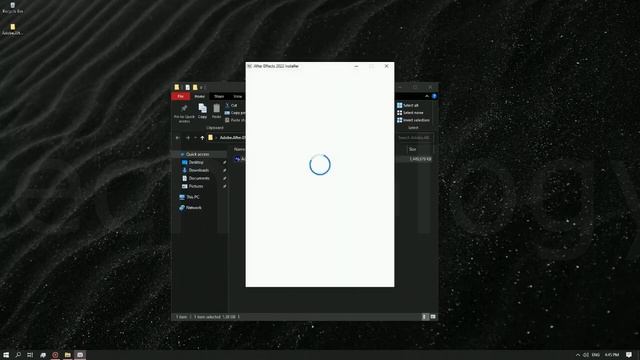This screenshot has width=640, height=360.
Task: Open the View ribbon tab
Action: pyautogui.click(x=238, y=96)
